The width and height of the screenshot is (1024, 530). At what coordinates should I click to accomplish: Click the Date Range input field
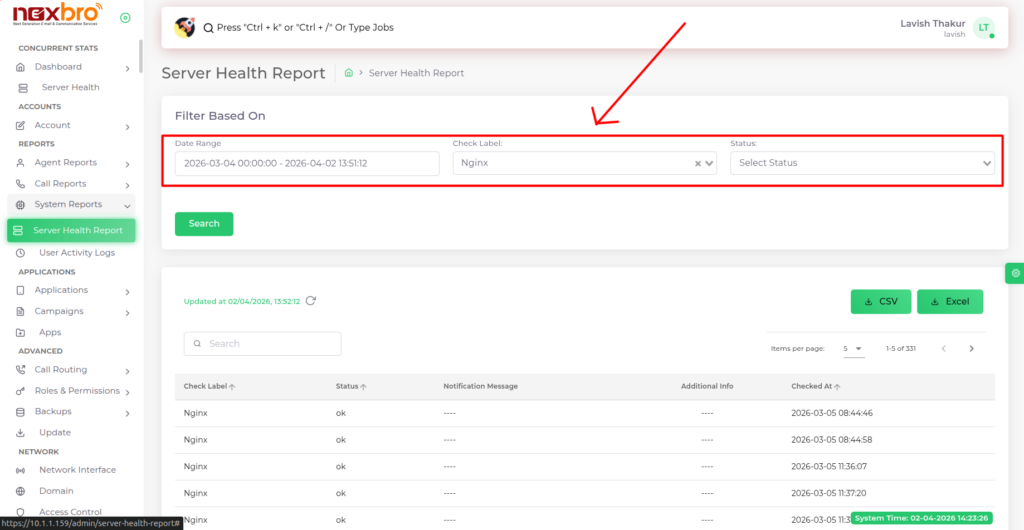307,163
